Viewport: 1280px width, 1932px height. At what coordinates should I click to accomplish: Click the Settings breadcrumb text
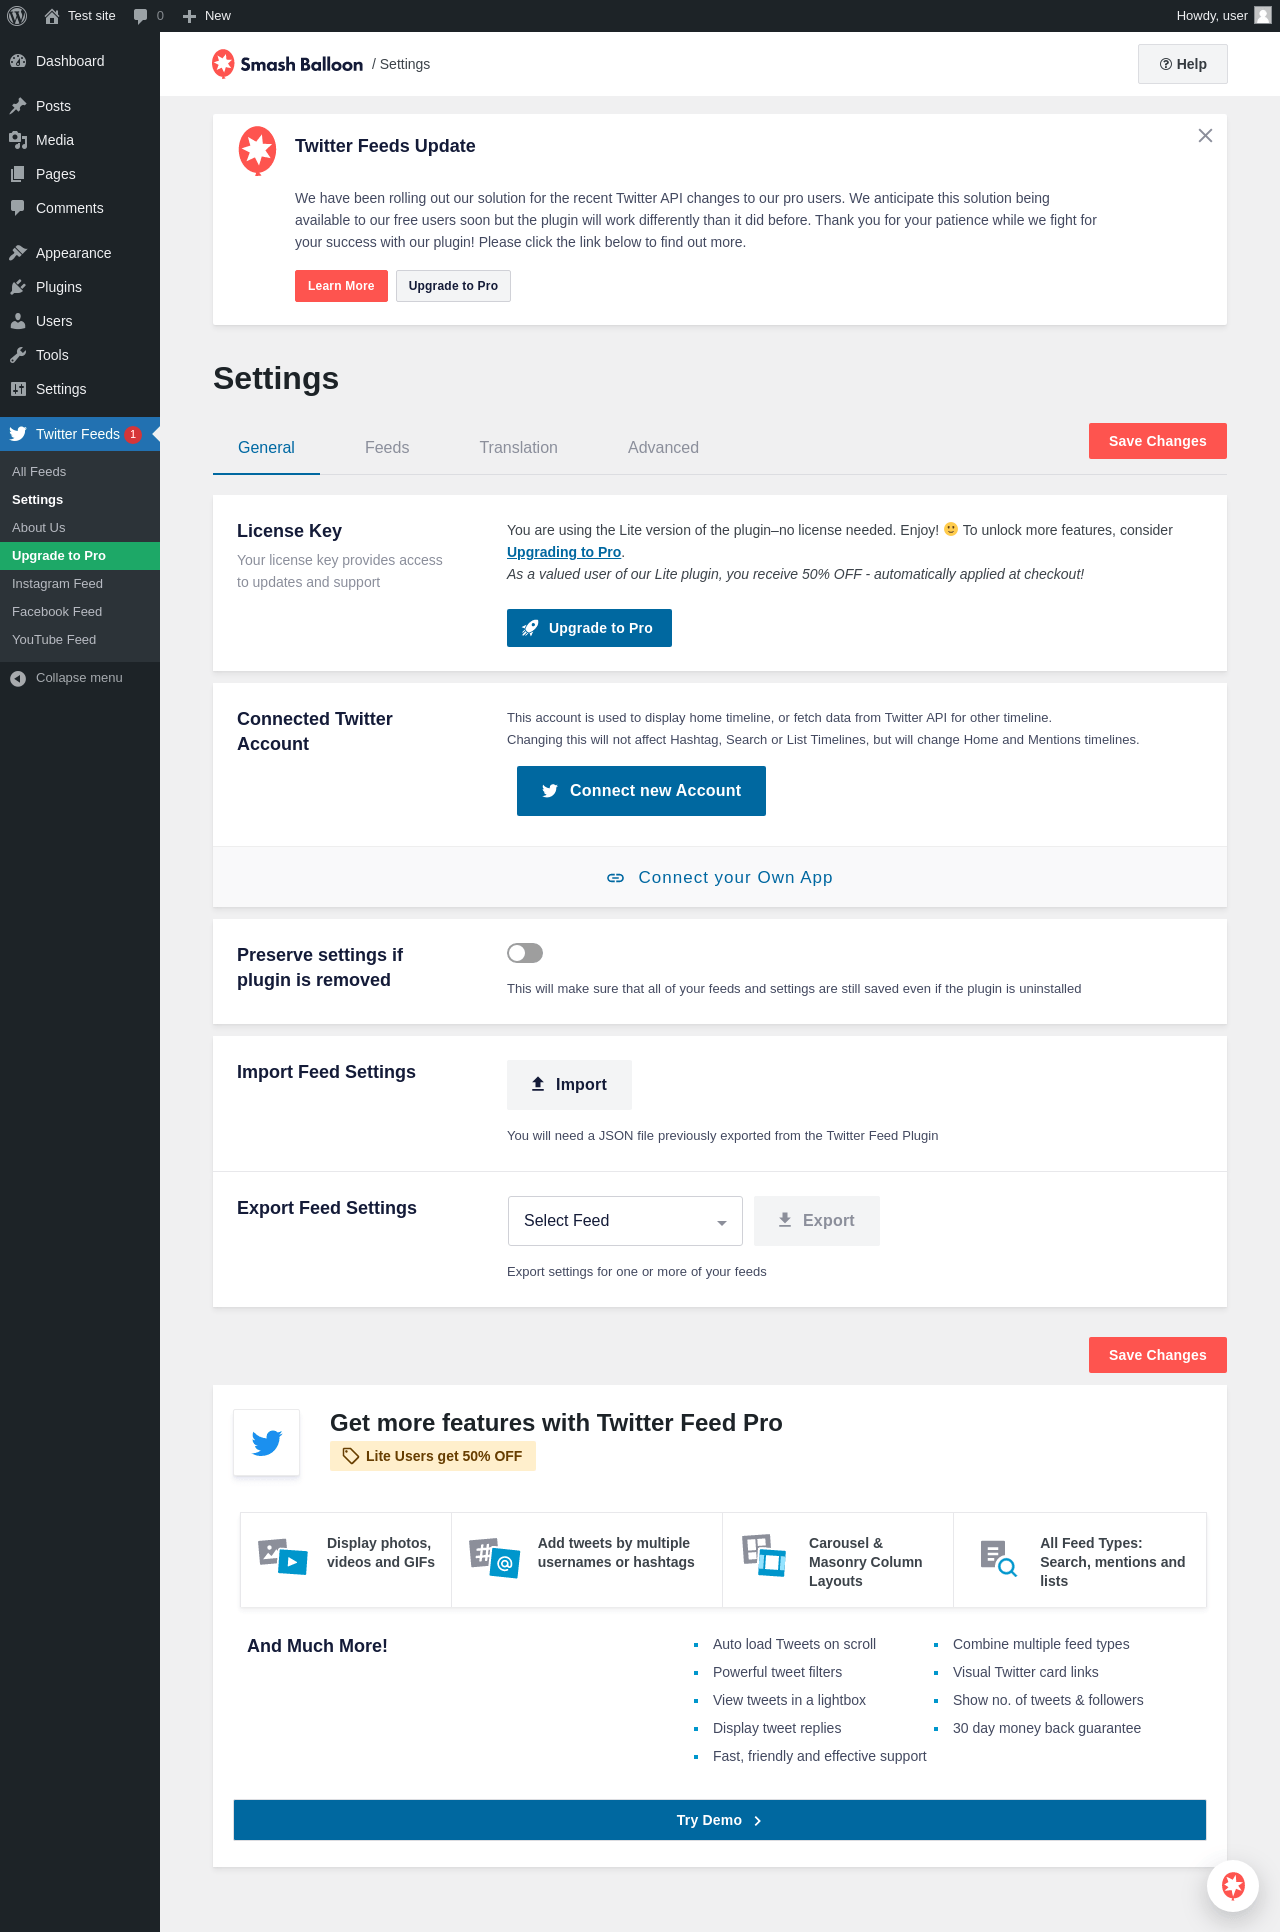[x=405, y=64]
